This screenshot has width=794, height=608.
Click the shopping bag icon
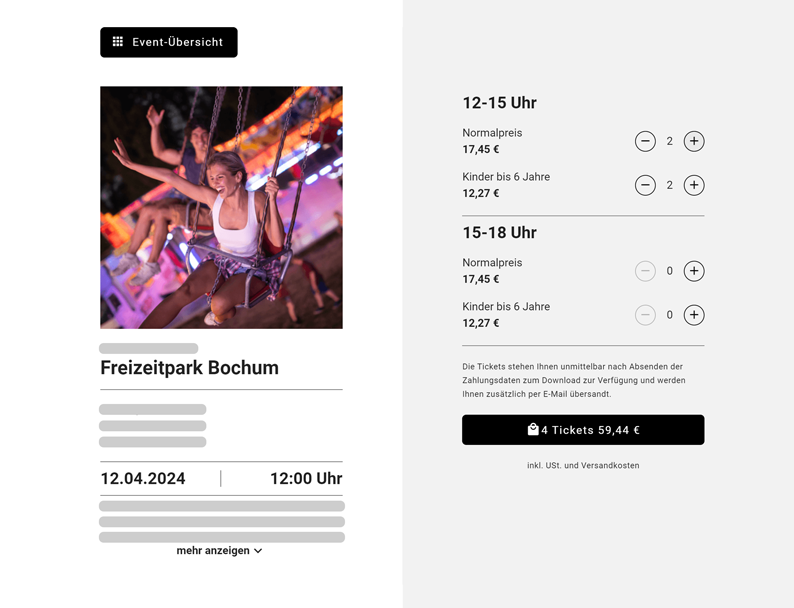coord(533,429)
